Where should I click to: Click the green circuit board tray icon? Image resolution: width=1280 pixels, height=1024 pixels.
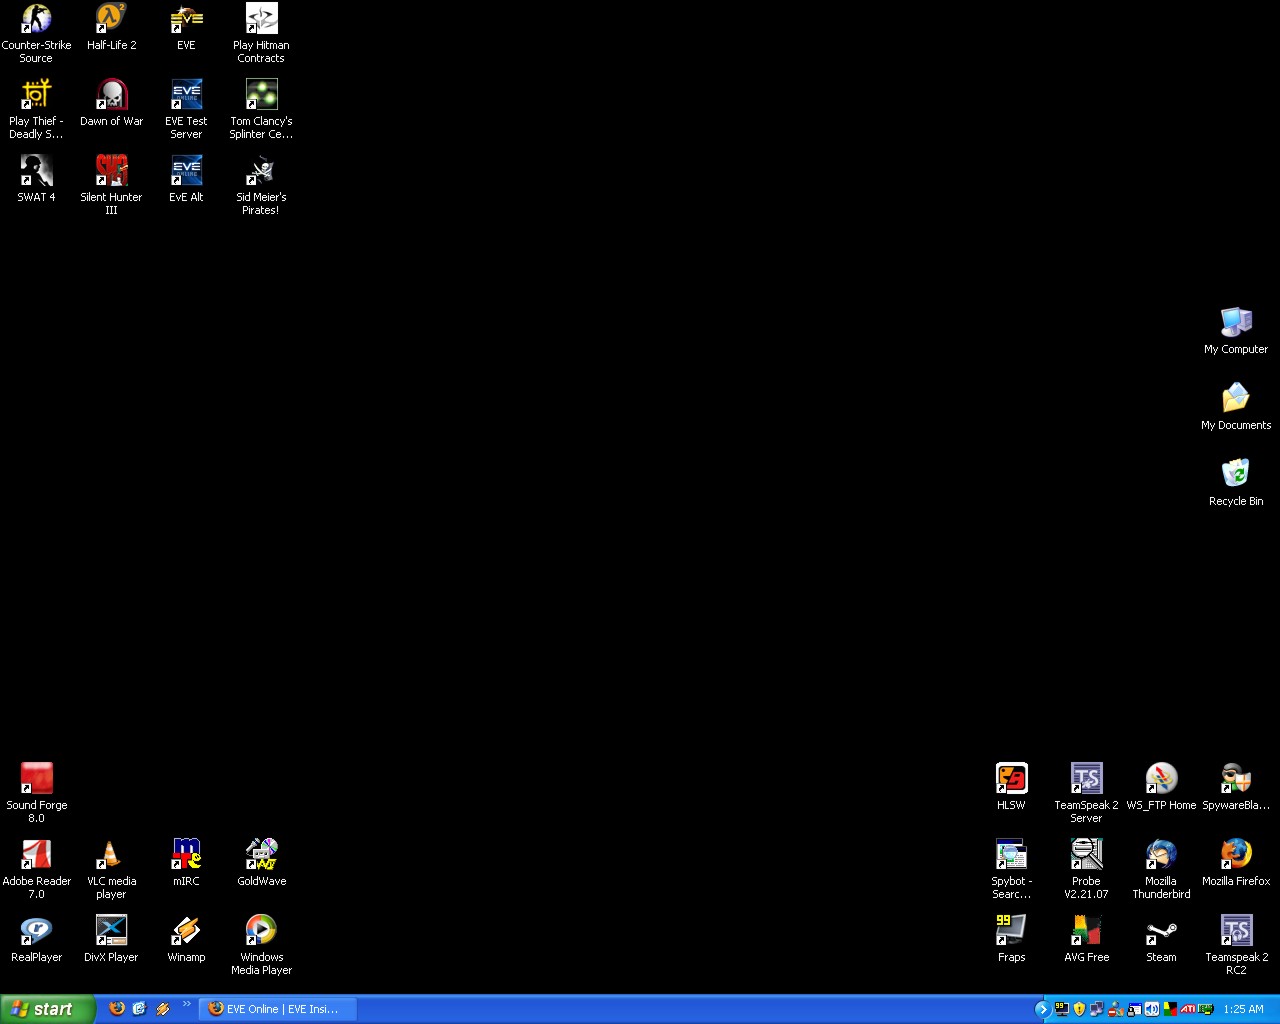coord(1206,1009)
